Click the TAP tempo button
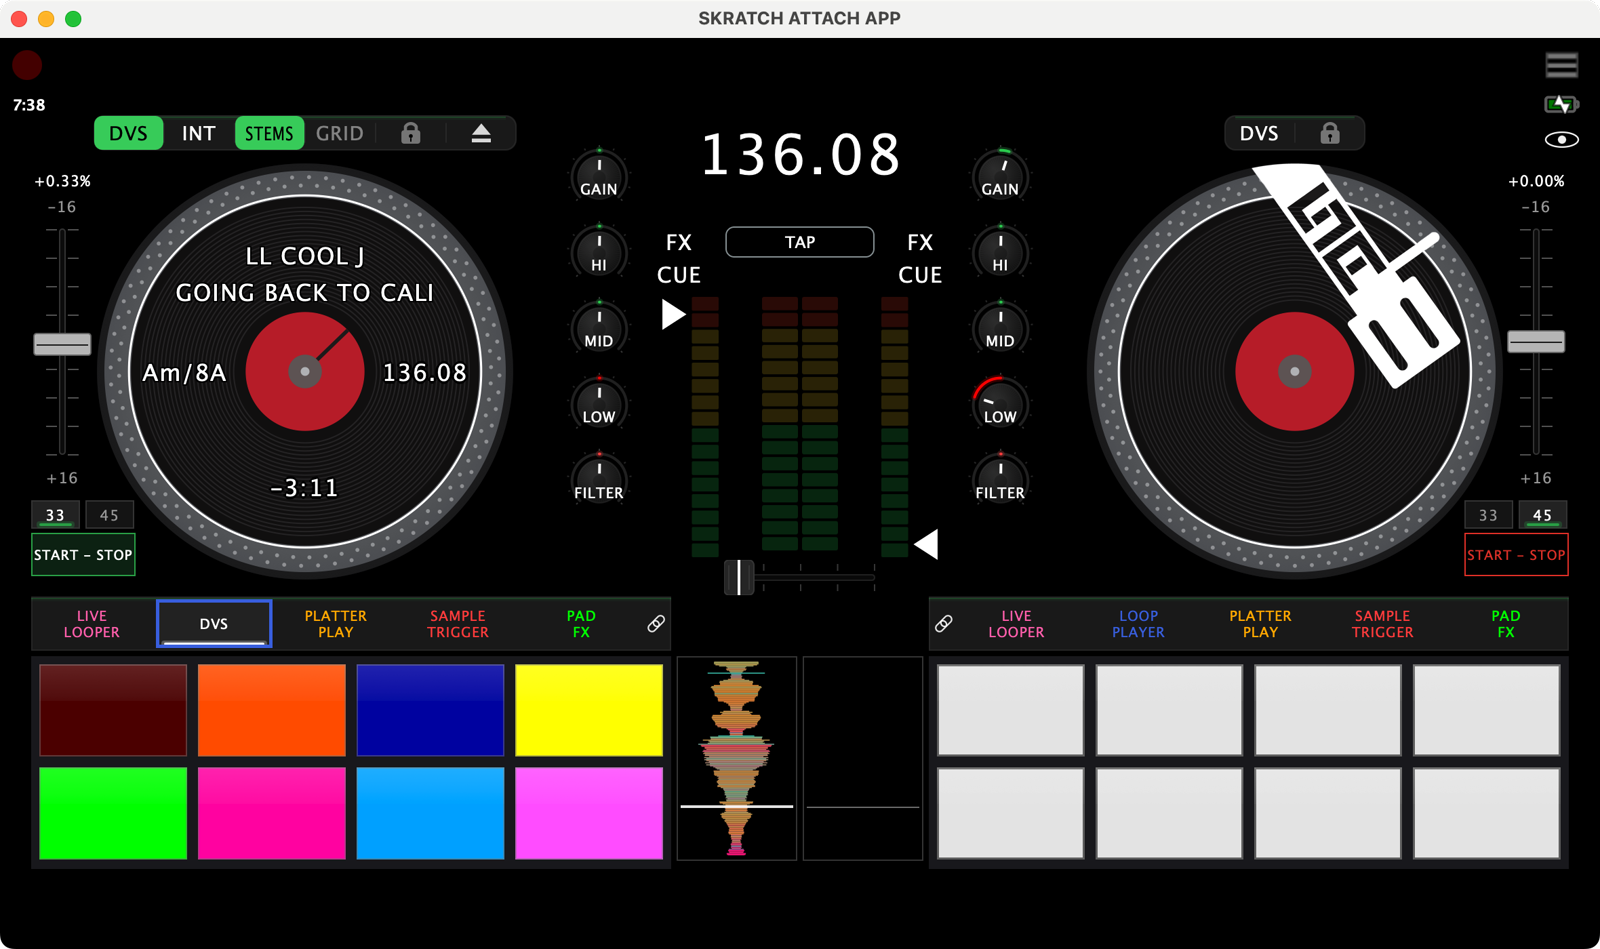 (800, 242)
